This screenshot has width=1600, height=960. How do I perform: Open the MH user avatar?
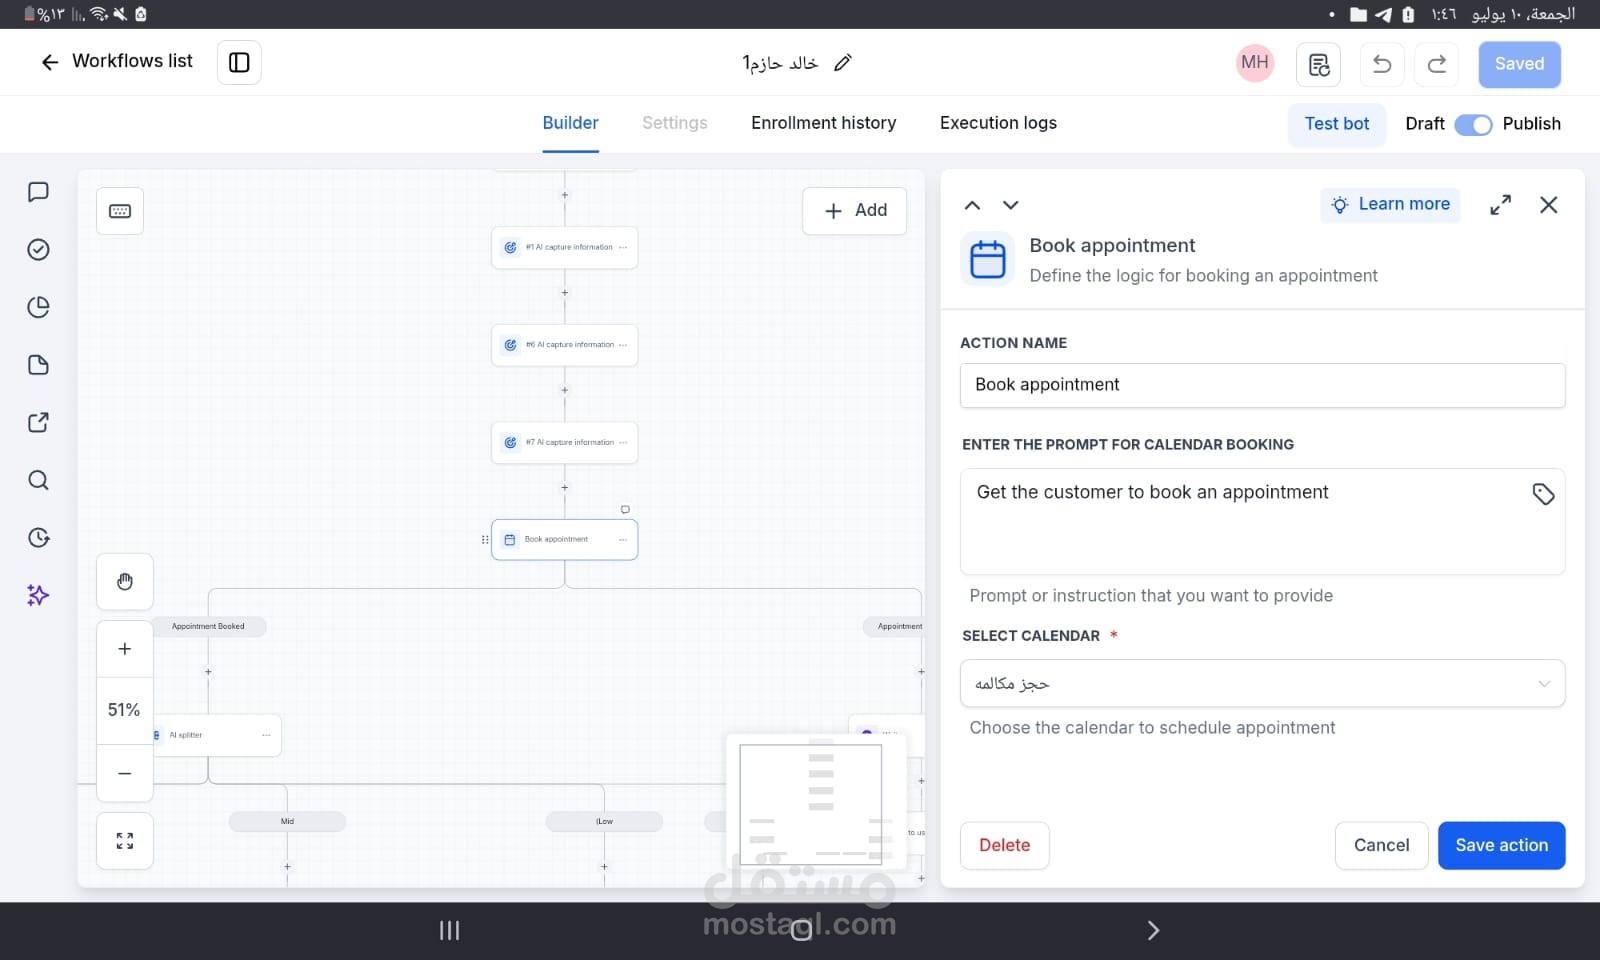click(1255, 62)
